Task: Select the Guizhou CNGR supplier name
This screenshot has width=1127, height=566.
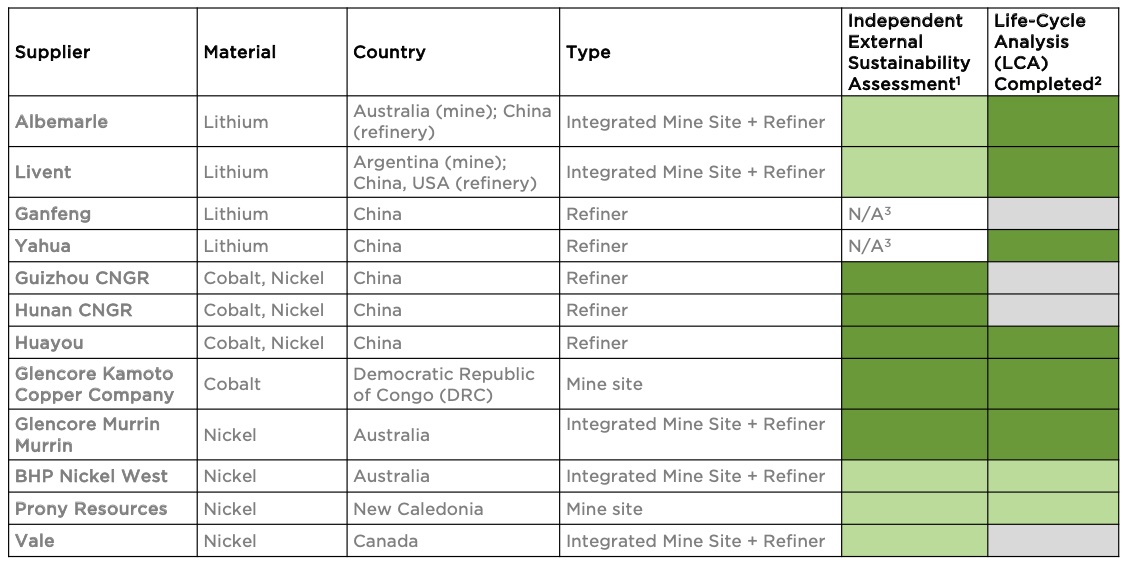Action: [82, 278]
